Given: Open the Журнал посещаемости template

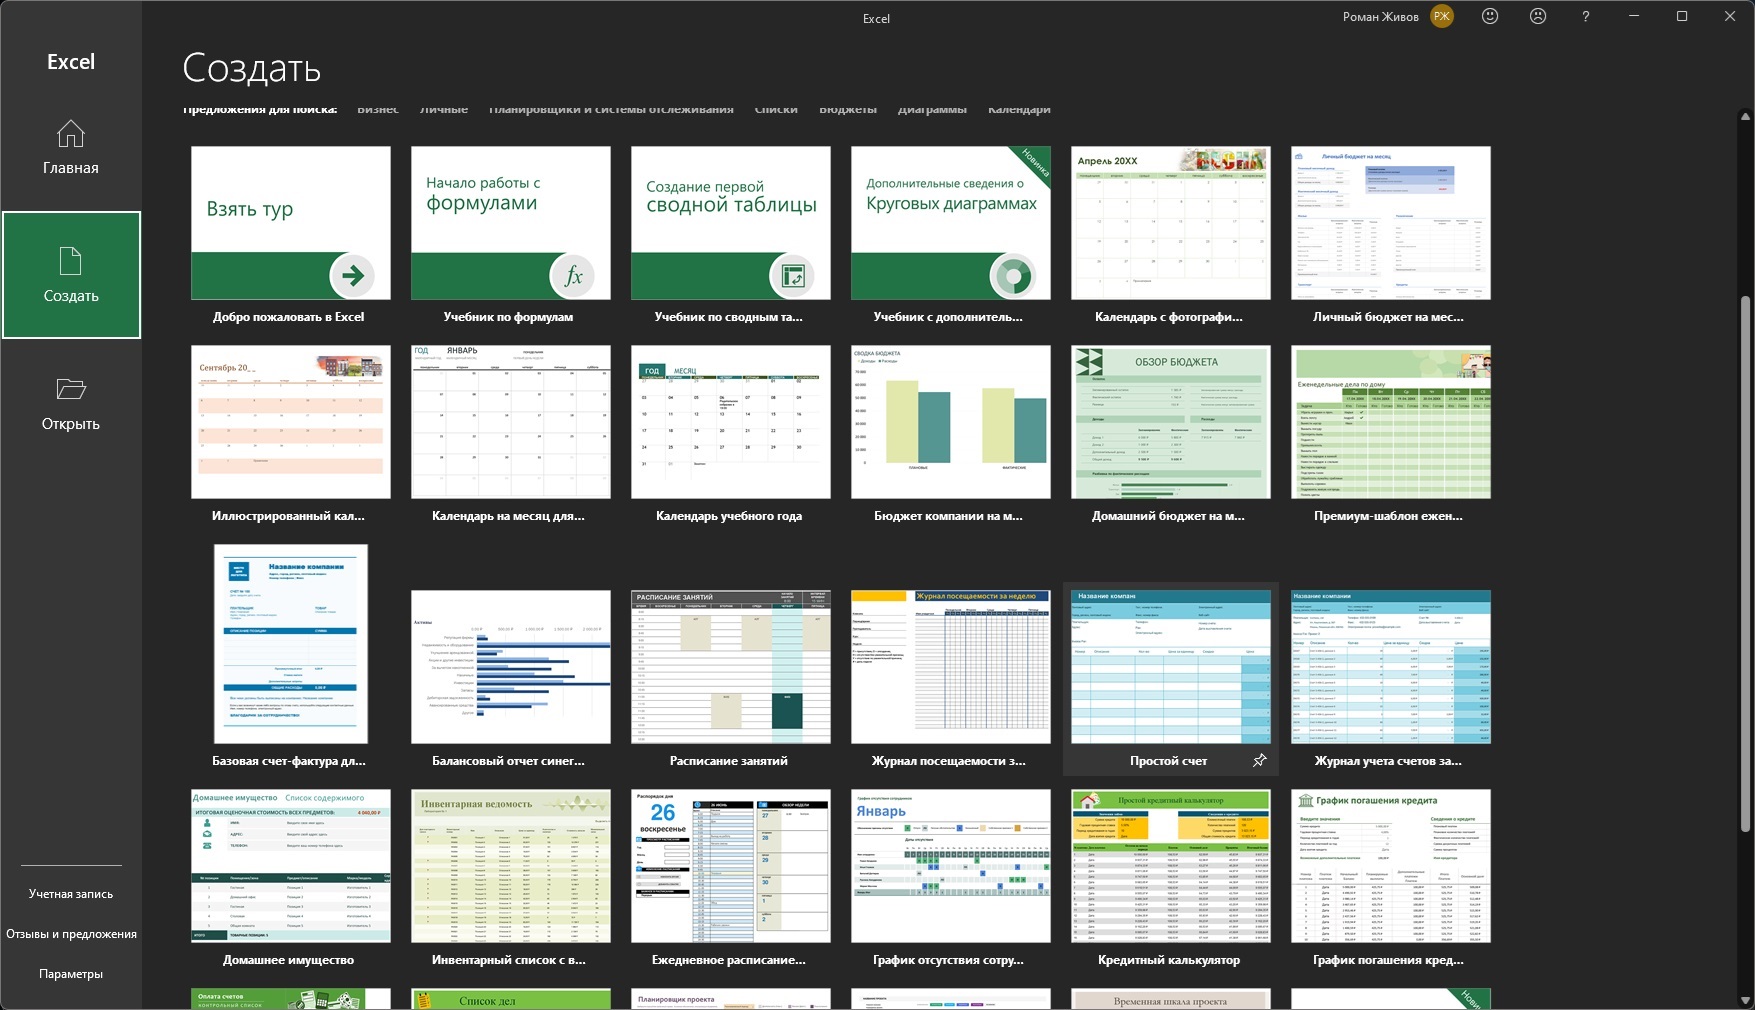Looking at the screenshot, I should click(951, 667).
